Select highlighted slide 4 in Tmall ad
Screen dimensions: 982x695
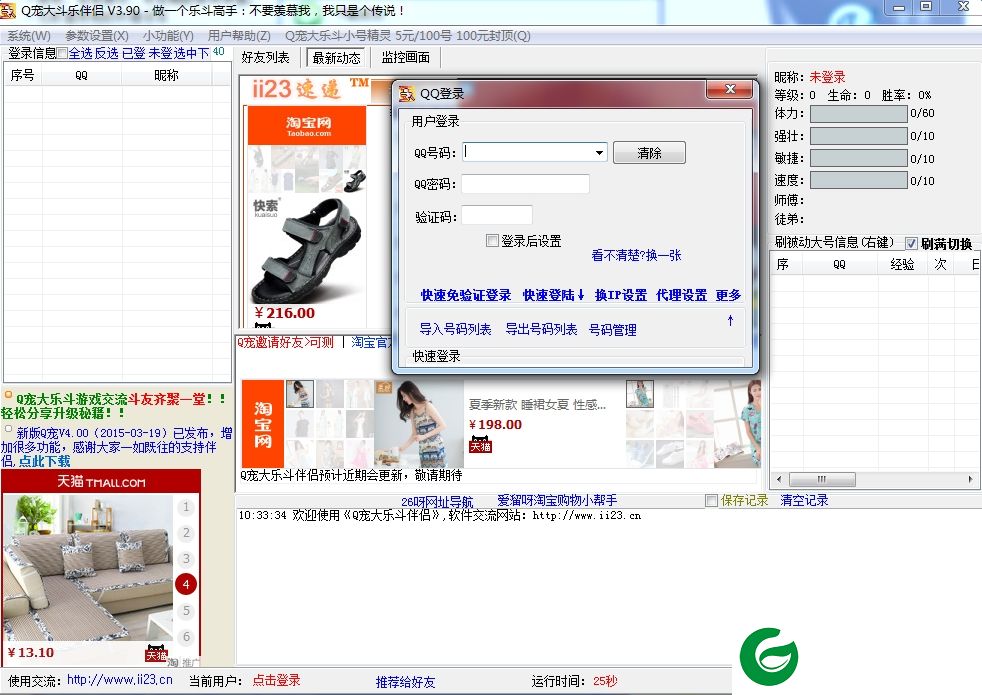pos(186,584)
